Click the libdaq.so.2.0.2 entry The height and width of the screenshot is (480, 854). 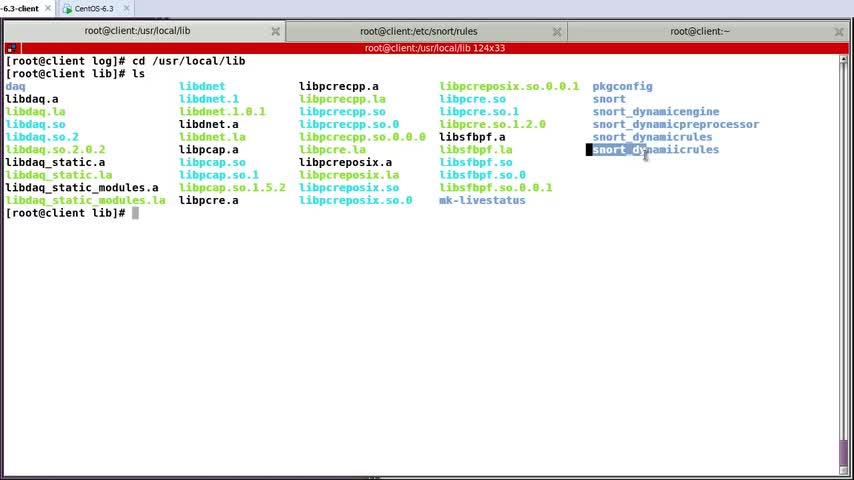pyautogui.click(x=56, y=149)
